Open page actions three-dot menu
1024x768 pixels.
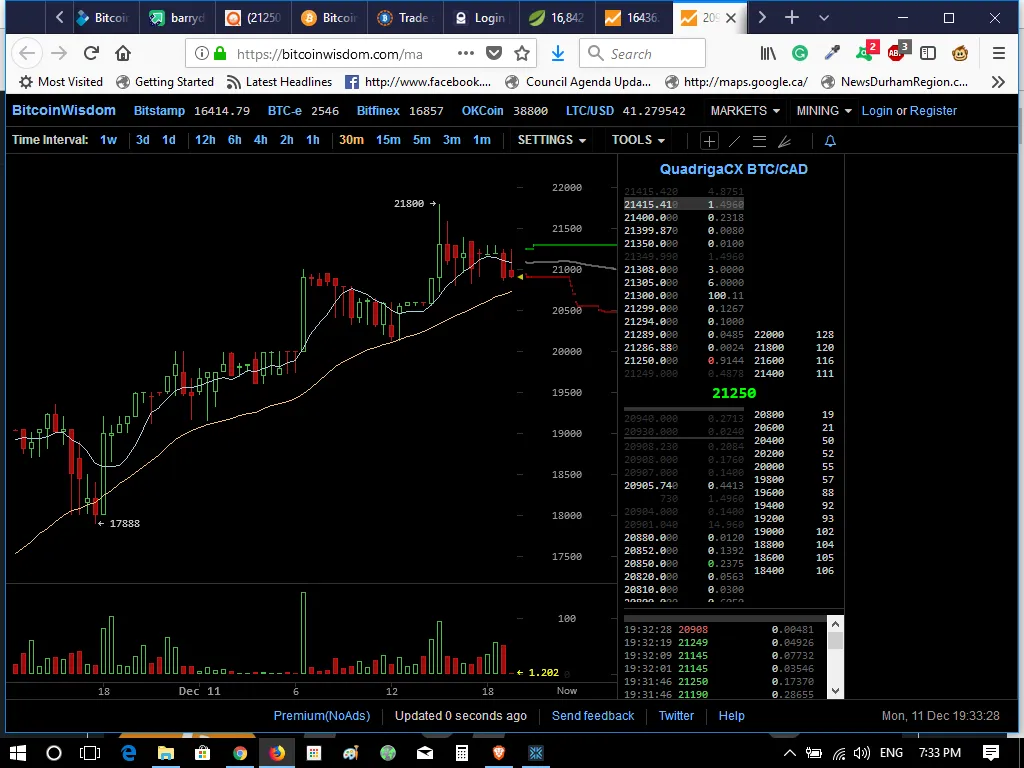tap(466, 54)
